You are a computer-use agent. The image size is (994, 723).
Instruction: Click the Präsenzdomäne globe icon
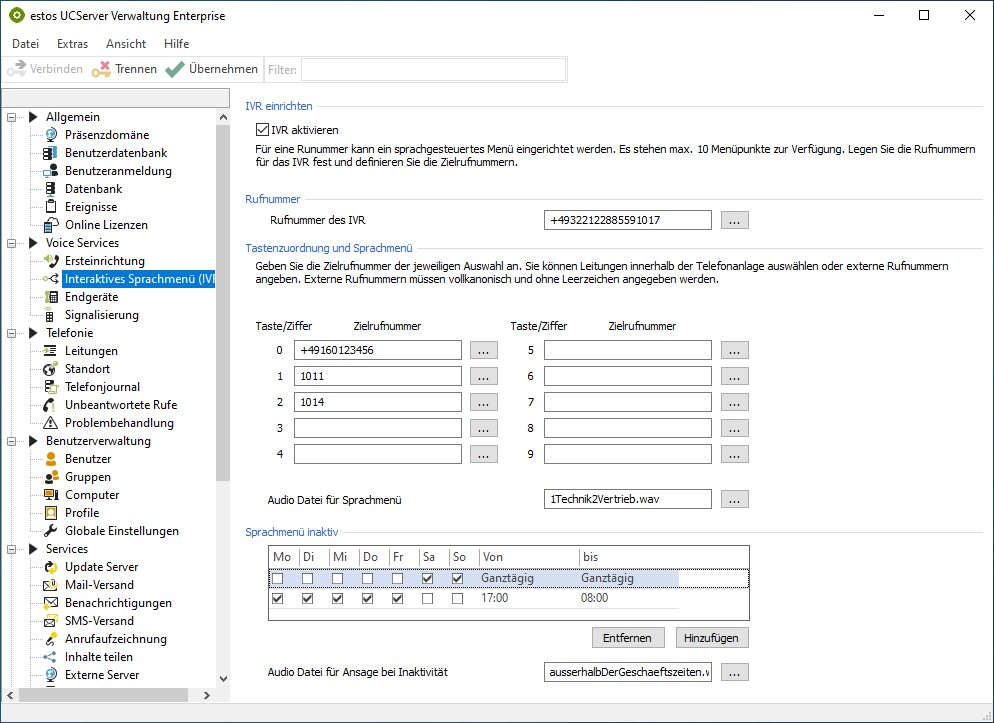pyautogui.click(x=51, y=135)
